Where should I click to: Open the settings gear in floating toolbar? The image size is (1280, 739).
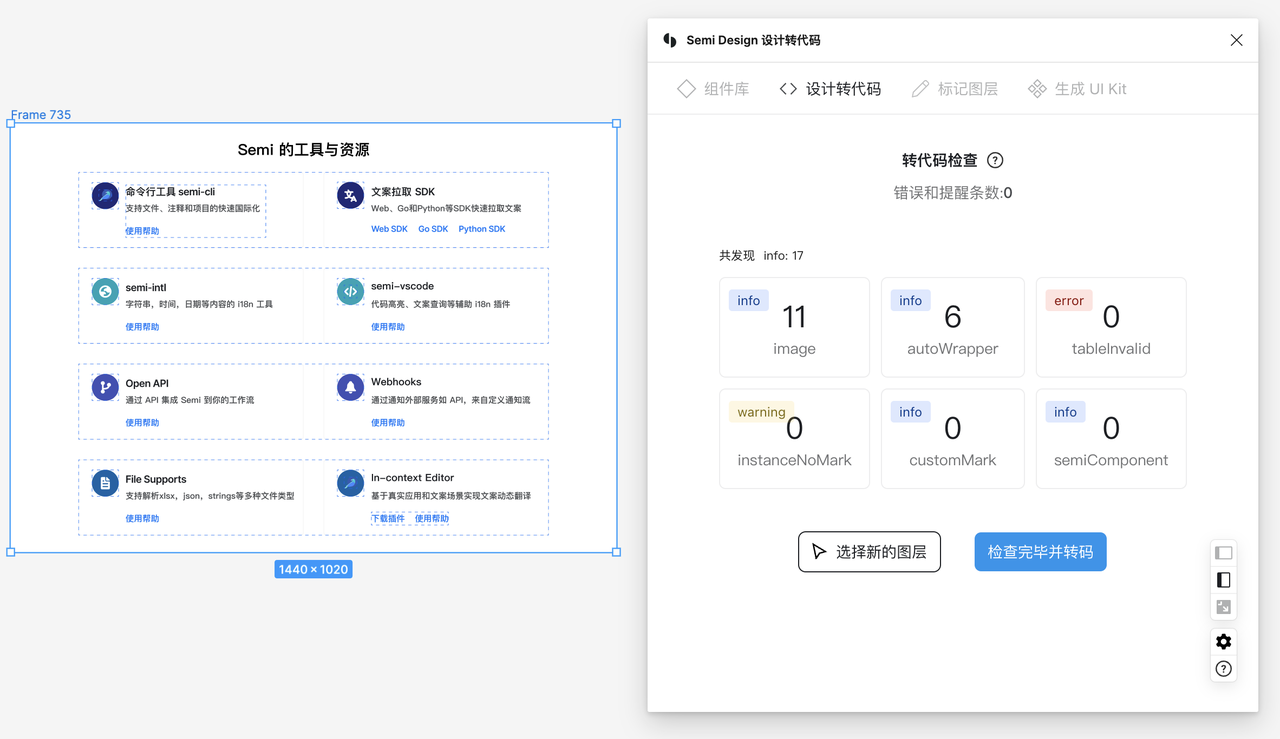(1223, 642)
